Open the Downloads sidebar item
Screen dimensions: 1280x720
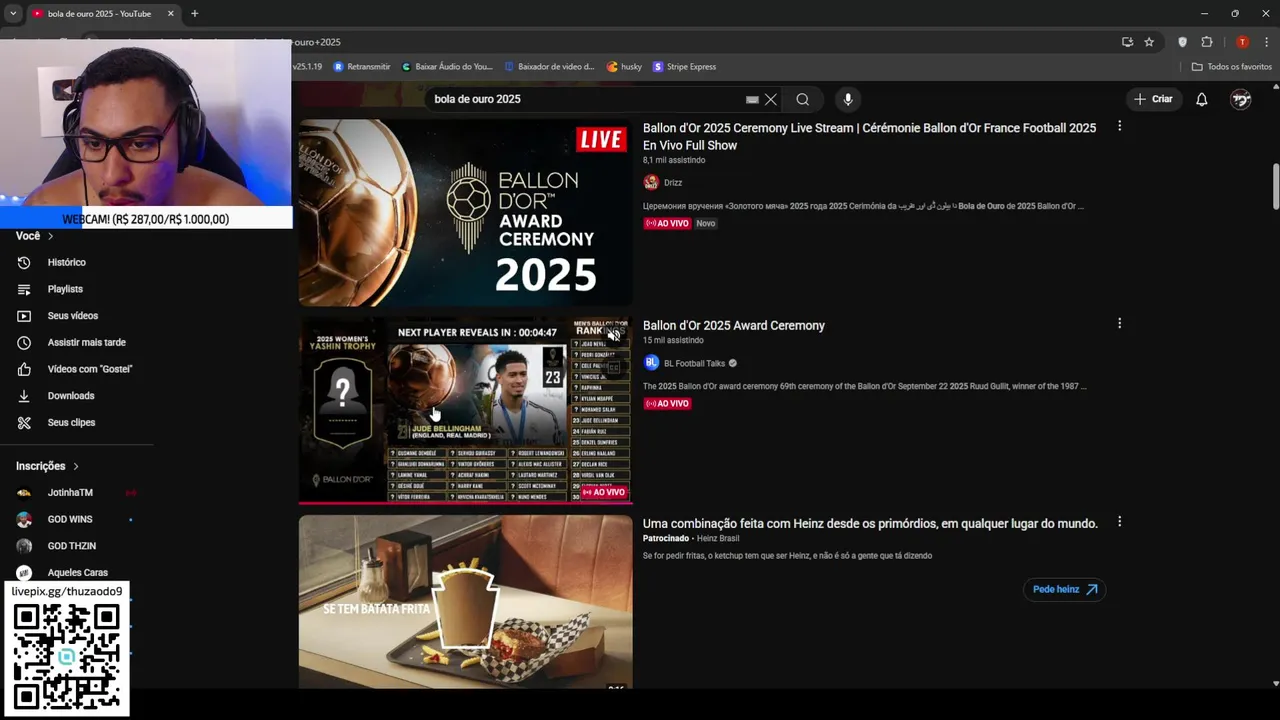[70, 396]
